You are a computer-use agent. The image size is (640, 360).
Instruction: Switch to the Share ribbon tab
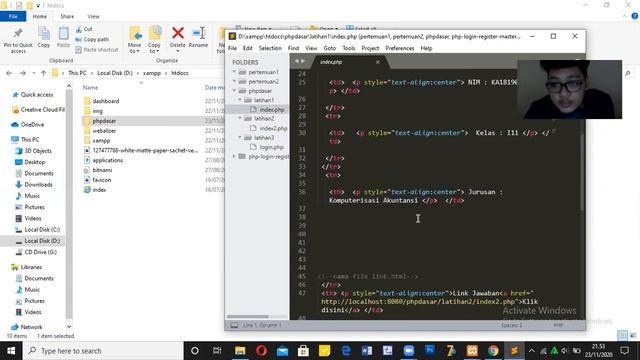coord(67,16)
